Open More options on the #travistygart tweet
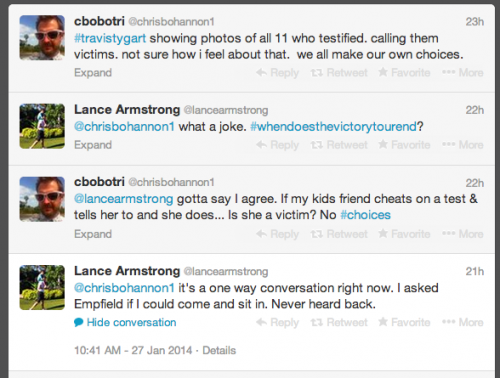 pyautogui.click(x=463, y=73)
